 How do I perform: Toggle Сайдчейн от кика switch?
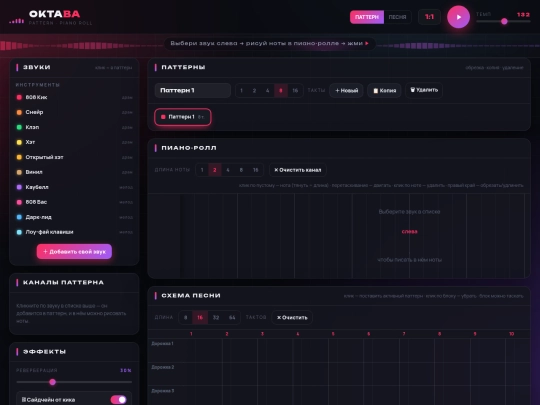(x=118, y=399)
